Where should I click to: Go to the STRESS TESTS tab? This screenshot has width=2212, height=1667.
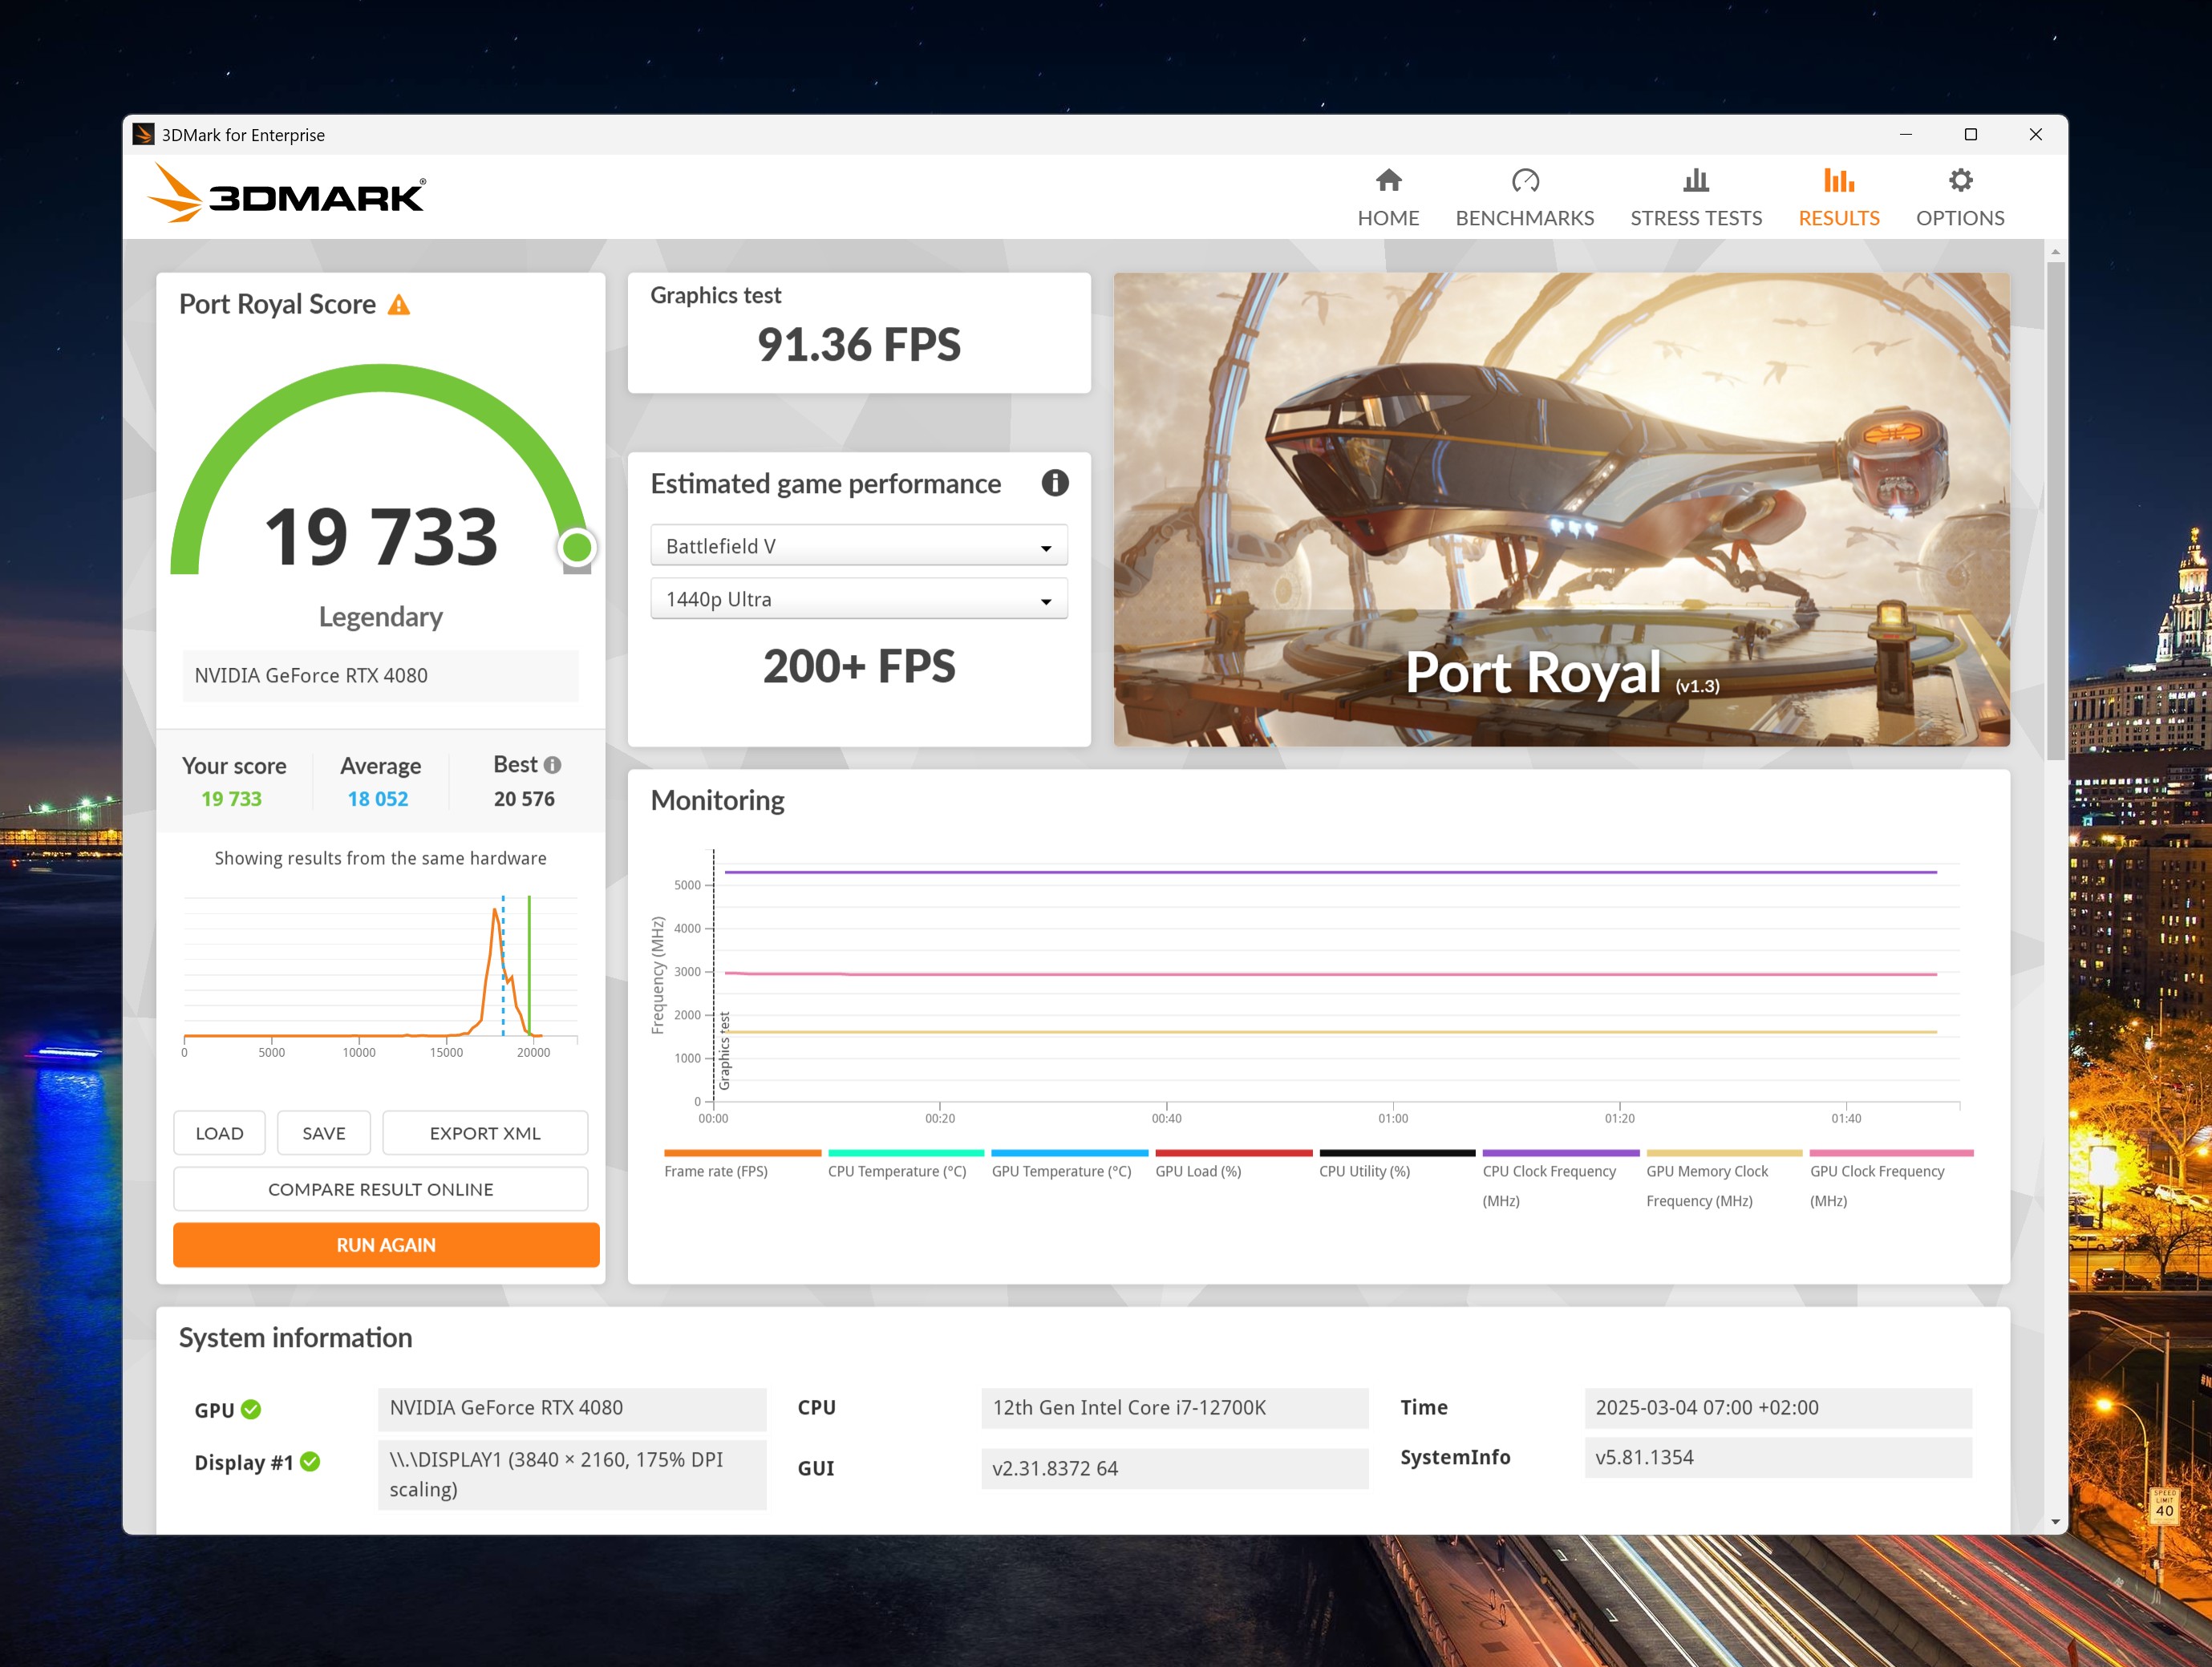pos(1696,218)
